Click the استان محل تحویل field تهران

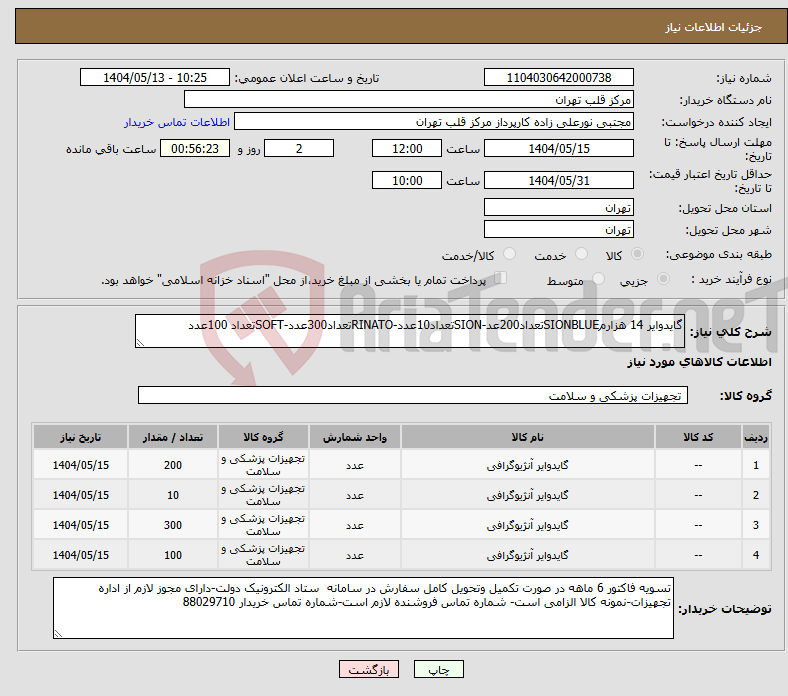coord(558,207)
